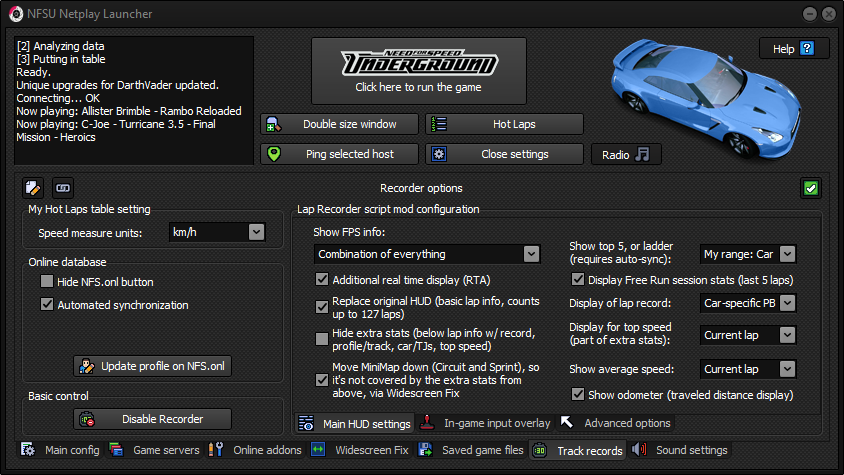Click Update profile on NFS.onl
The image size is (844, 475).
152,366
